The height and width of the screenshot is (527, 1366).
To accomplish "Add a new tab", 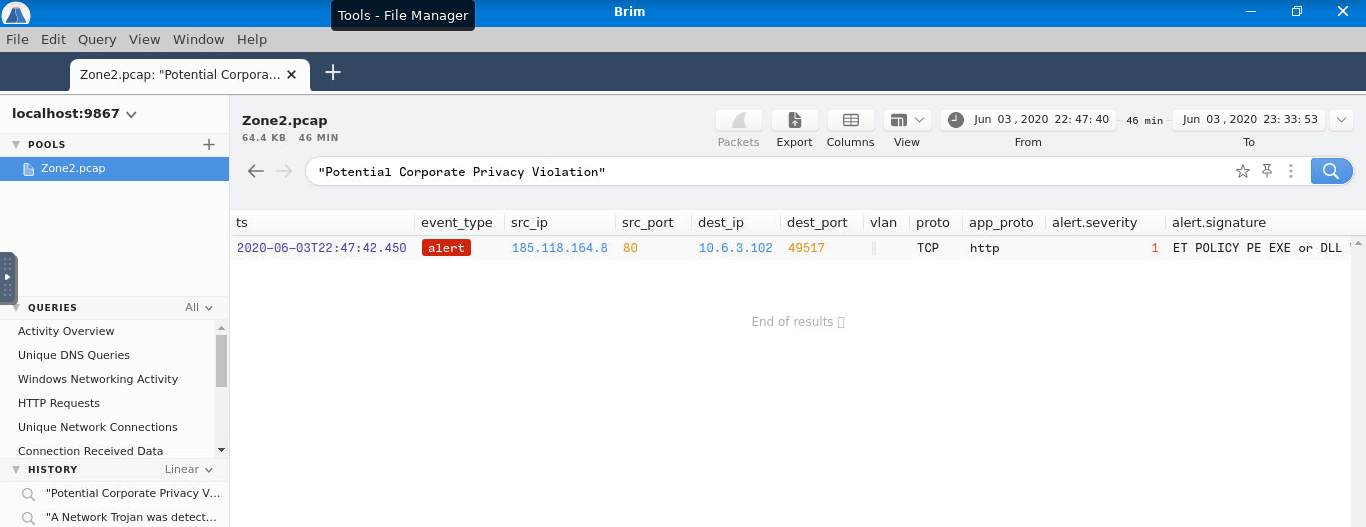I will pyautogui.click(x=333, y=72).
